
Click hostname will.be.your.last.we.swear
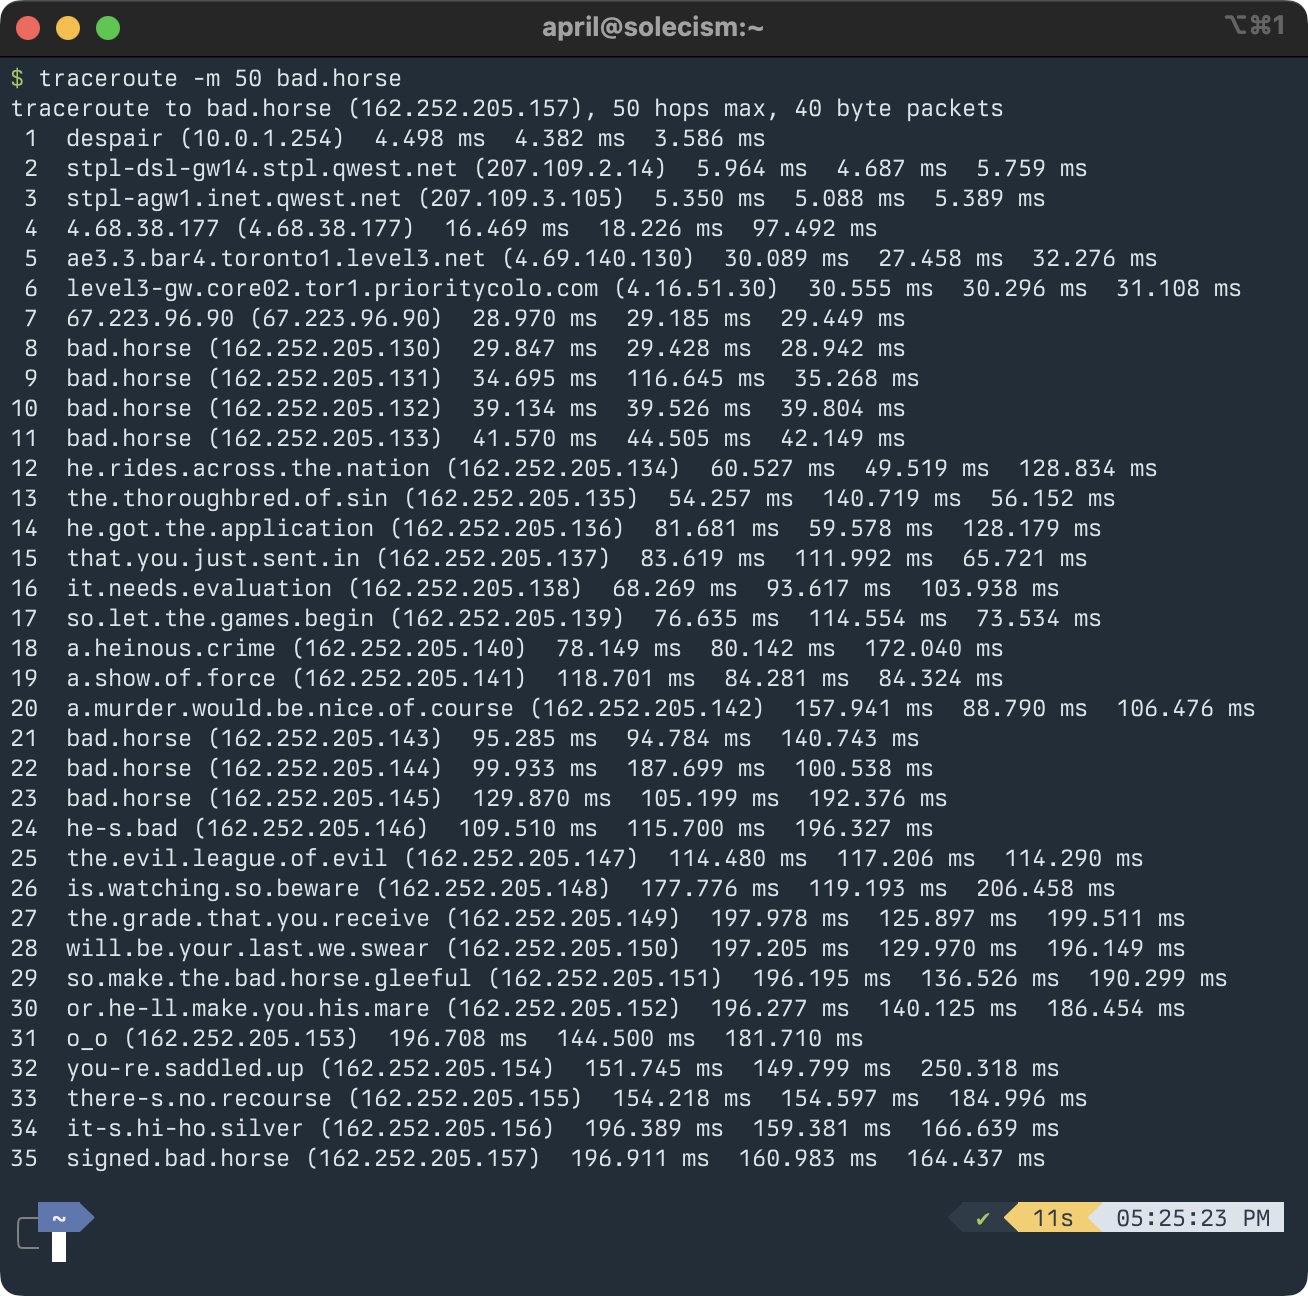point(248,948)
